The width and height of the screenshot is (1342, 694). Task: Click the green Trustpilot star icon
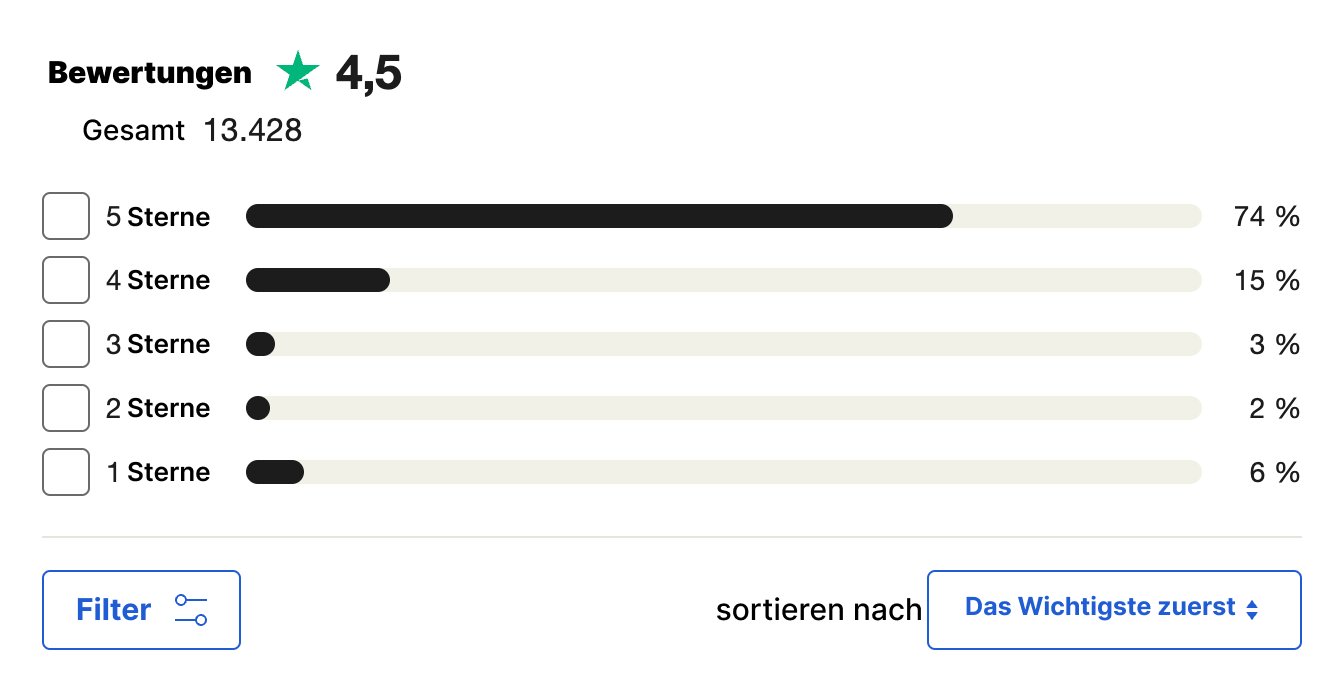click(x=297, y=73)
